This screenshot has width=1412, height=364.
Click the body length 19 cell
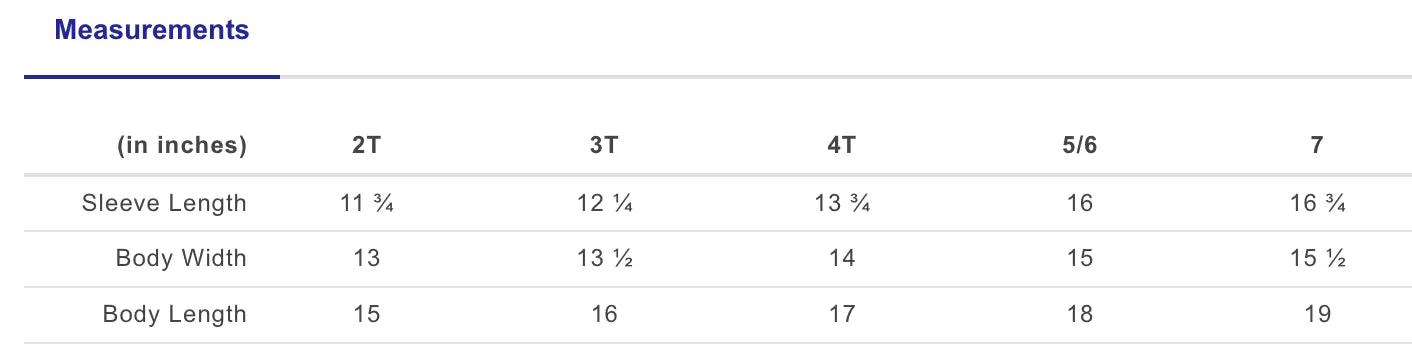1318,314
